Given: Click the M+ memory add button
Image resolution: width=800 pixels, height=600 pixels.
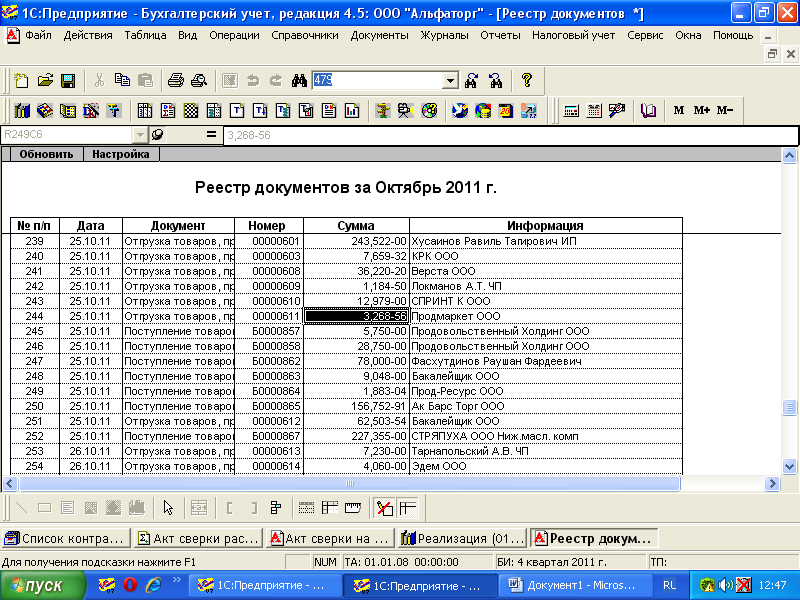Looking at the screenshot, I should click(x=702, y=110).
